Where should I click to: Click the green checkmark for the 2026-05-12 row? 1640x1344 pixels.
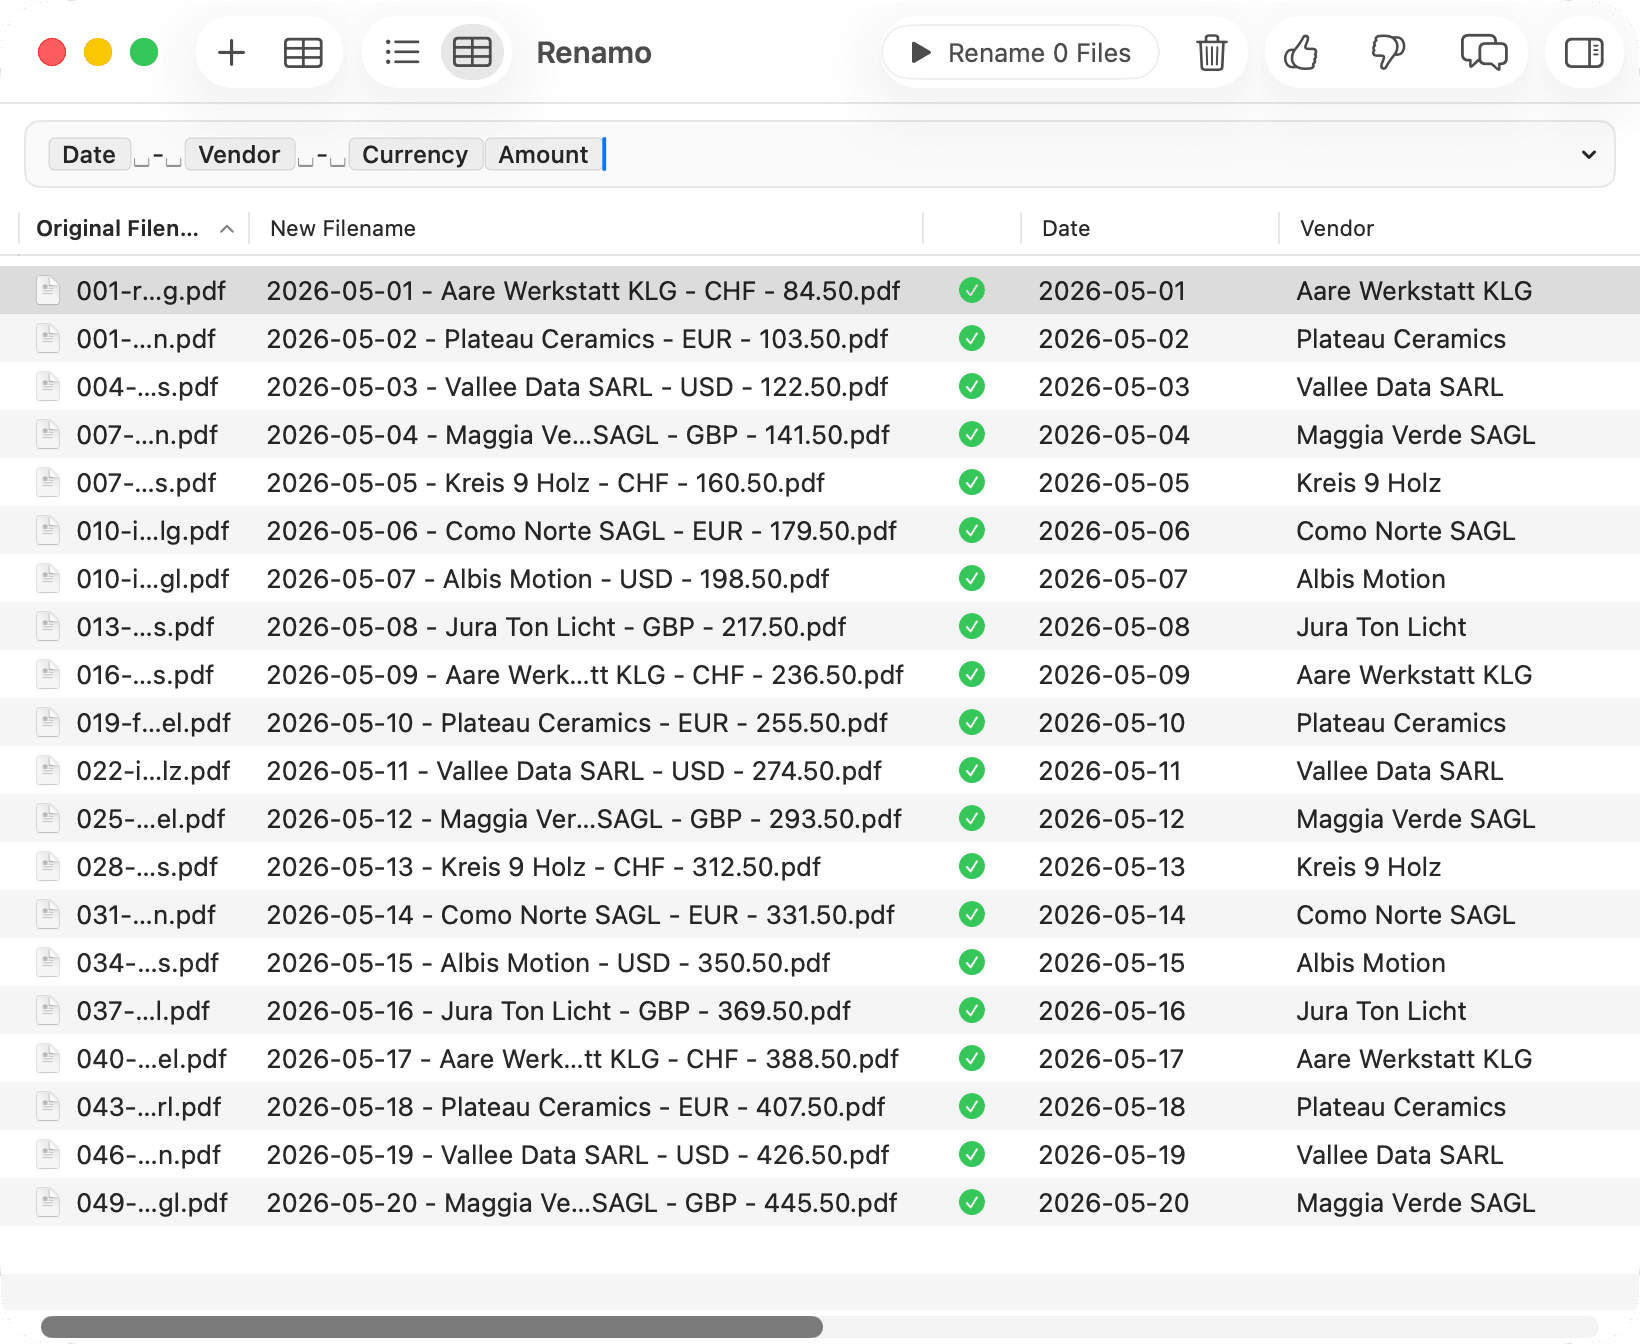972,819
